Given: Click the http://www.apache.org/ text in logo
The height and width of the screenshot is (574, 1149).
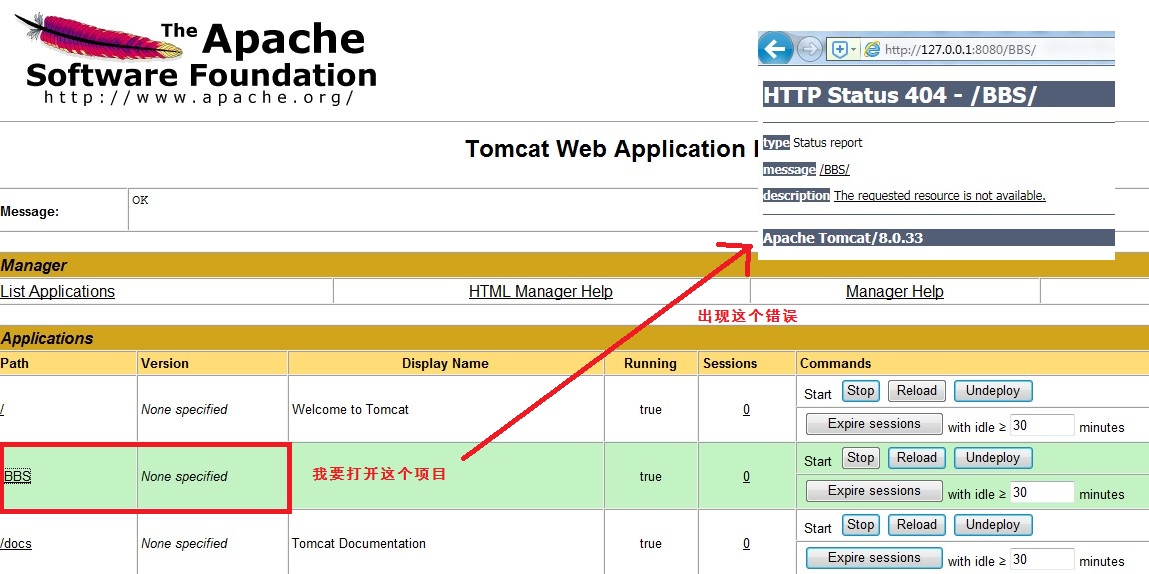Looking at the screenshot, I should coord(199,97).
